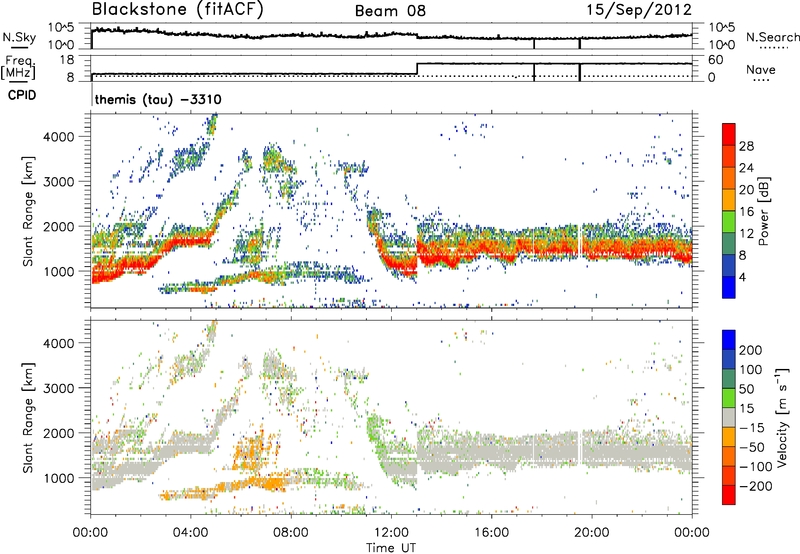The image size is (800, 554).
Task: Pick Velocity colorbar segment between 100 and 200
Action: pos(729,359)
